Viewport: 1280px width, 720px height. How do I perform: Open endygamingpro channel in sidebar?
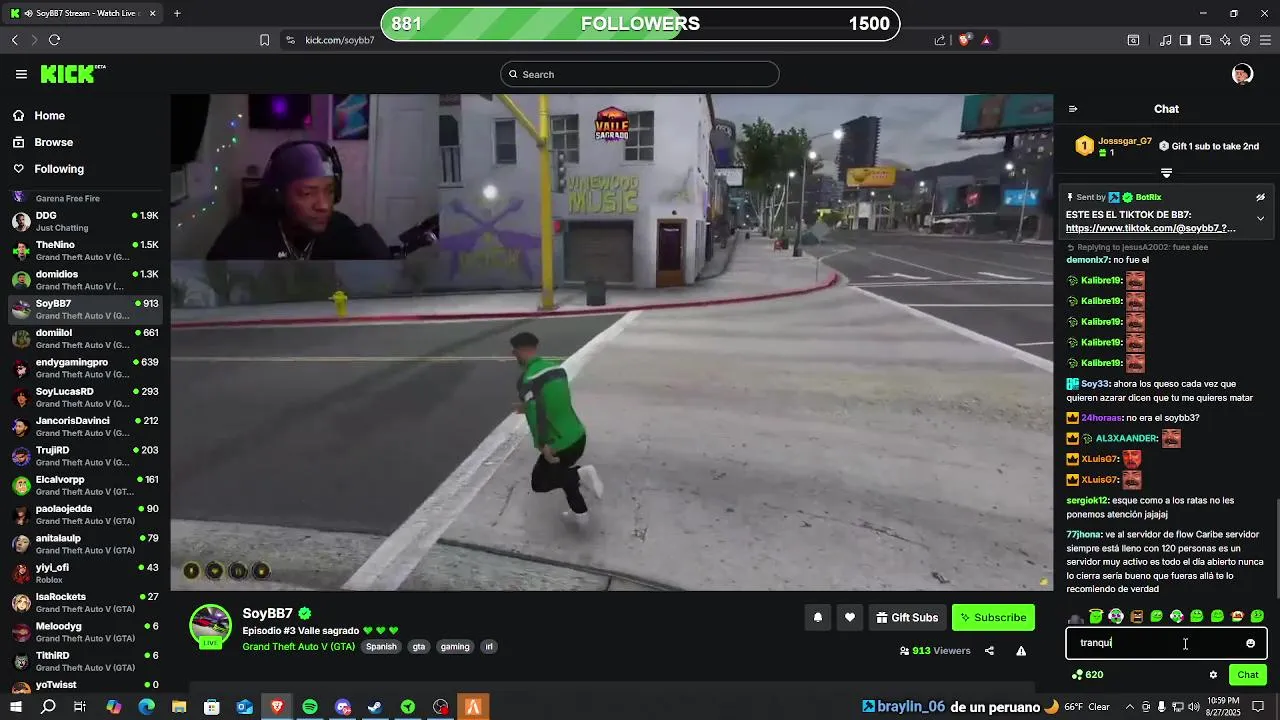85,368
